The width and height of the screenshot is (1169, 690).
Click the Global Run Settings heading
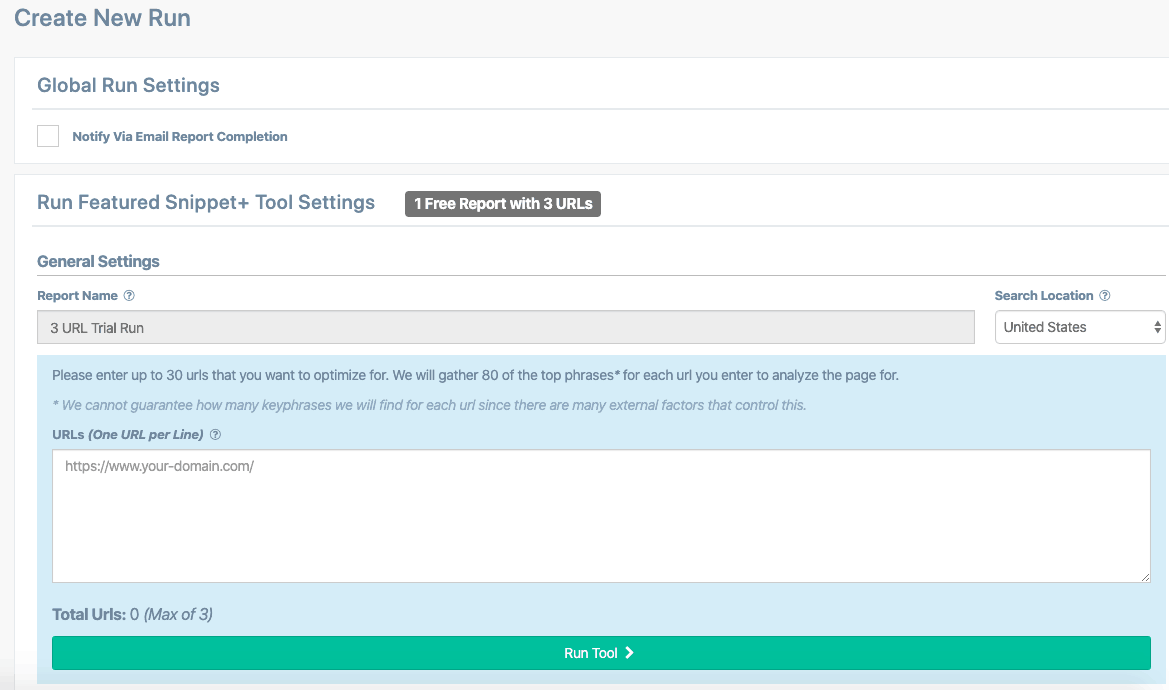click(x=128, y=85)
